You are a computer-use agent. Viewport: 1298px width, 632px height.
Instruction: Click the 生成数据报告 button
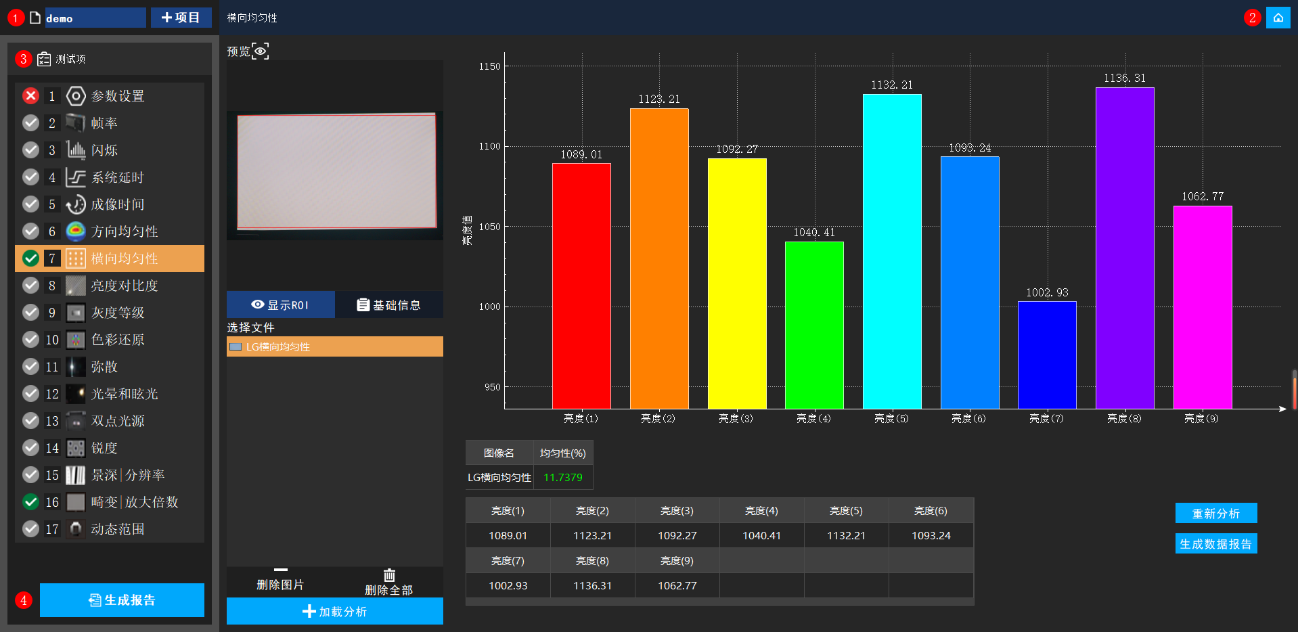(1215, 544)
